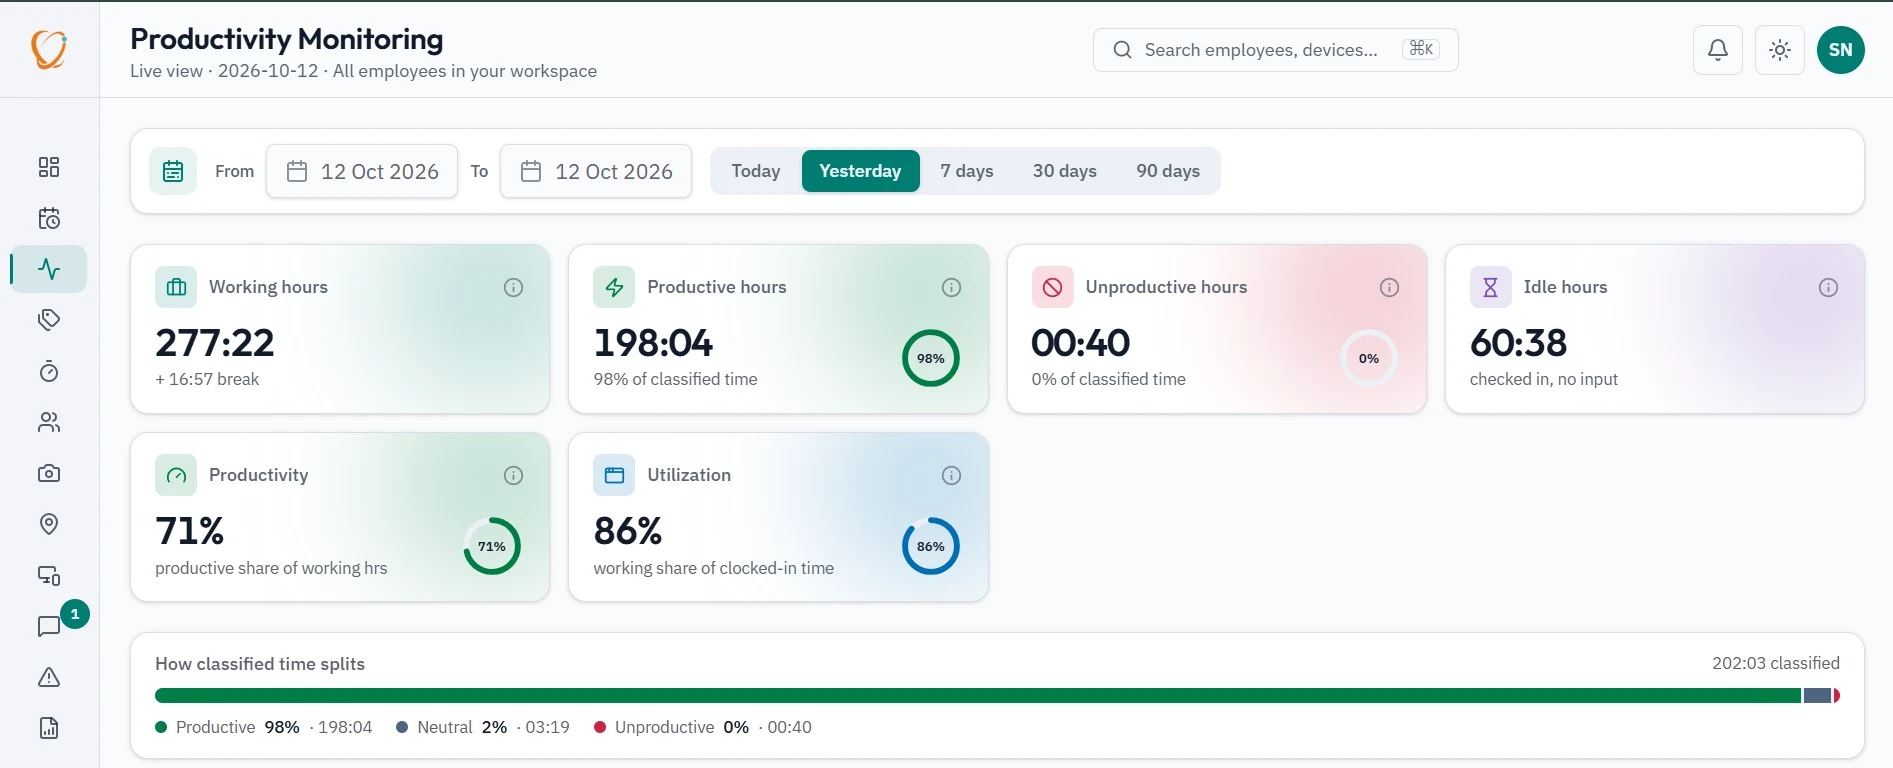Image resolution: width=1893 pixels, height=768 pixels.
Task: Open the devices monitor sidebar icon
Action: (49, 575)
